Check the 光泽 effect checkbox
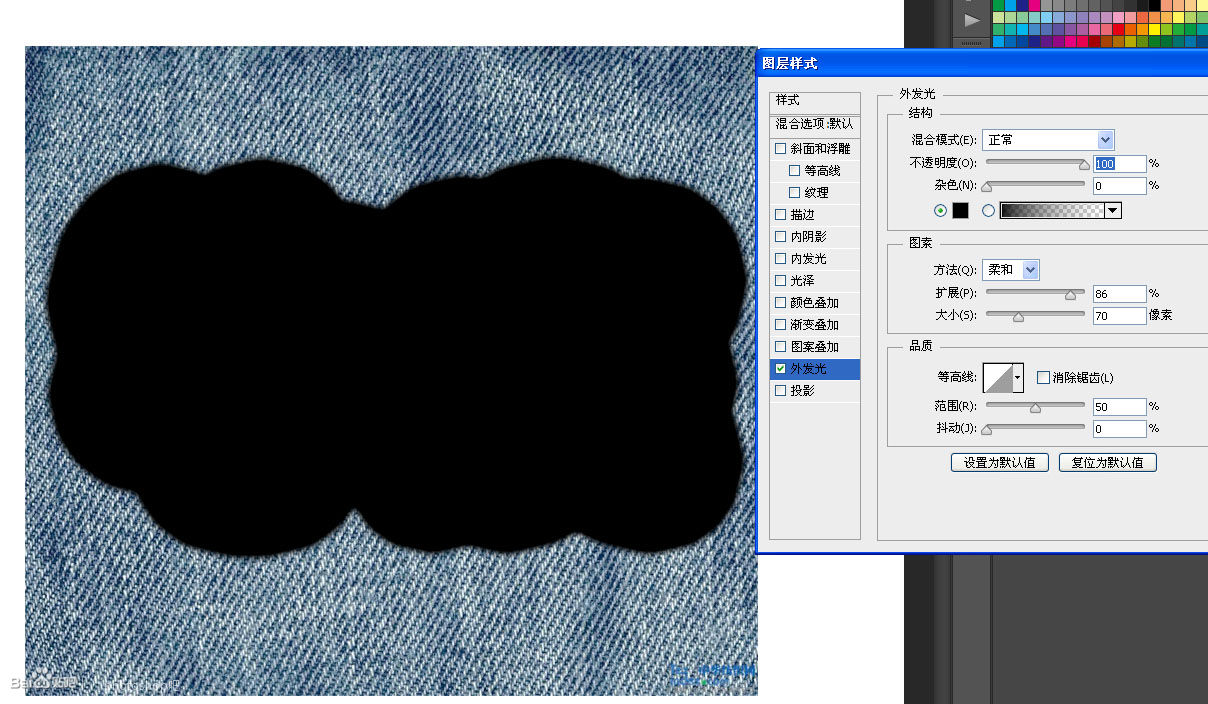The width and height of the screenshot is (1208, 704). click(x=781, y=281)
